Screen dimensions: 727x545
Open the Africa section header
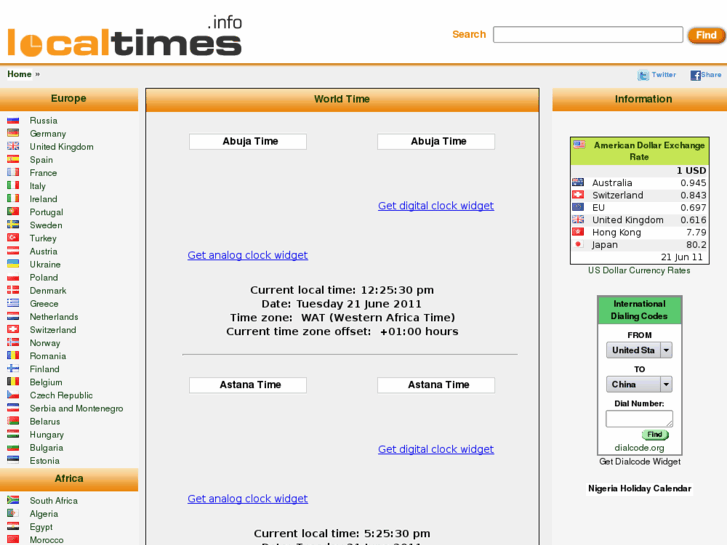69,479
